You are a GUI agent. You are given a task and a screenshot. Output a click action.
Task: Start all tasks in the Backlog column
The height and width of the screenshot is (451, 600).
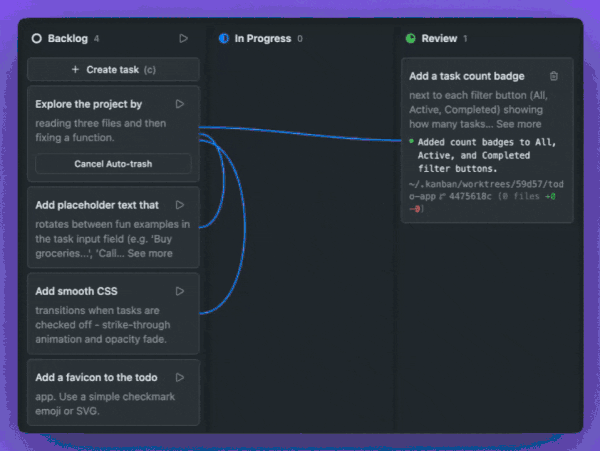pos(183,39)
